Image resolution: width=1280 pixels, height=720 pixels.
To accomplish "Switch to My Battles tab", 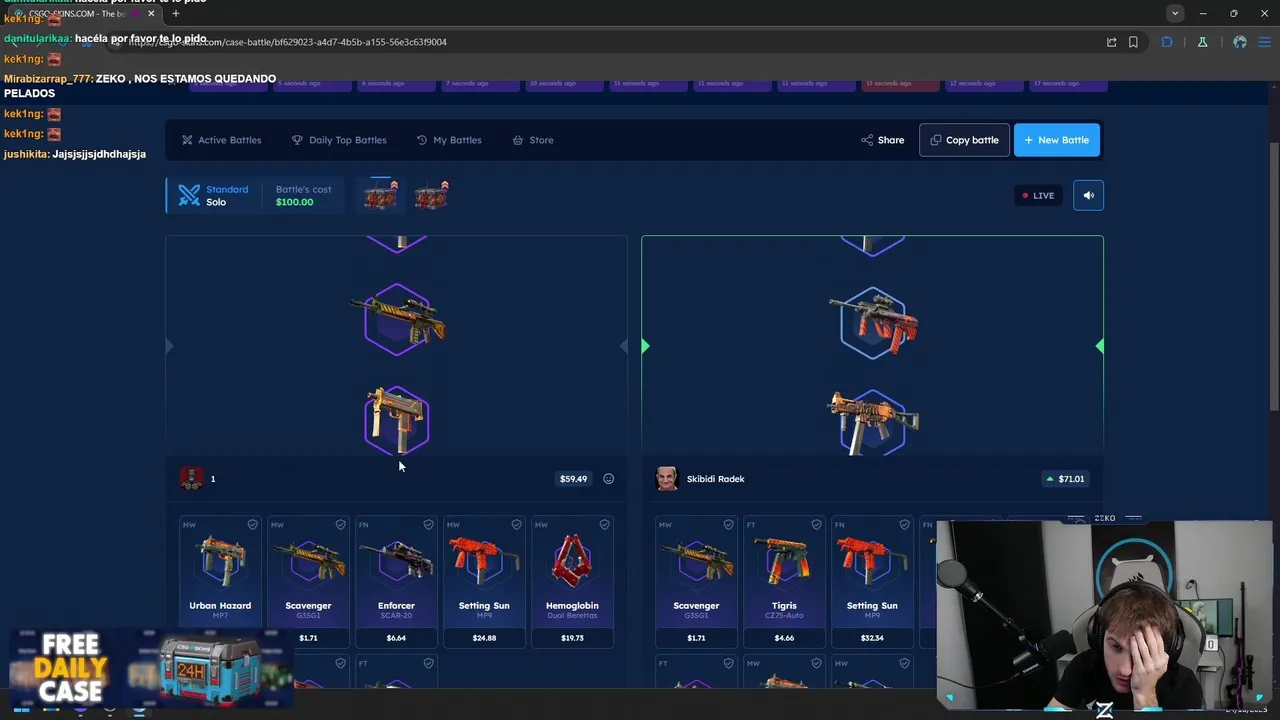I will pos(449,140).
